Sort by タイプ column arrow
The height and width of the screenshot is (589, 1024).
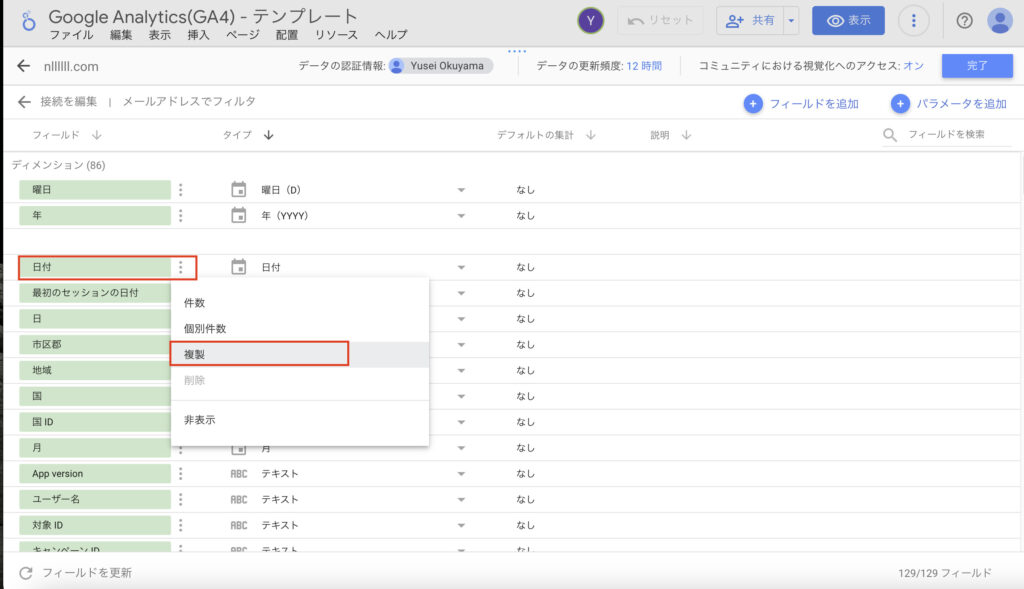(x=268, y=135)
